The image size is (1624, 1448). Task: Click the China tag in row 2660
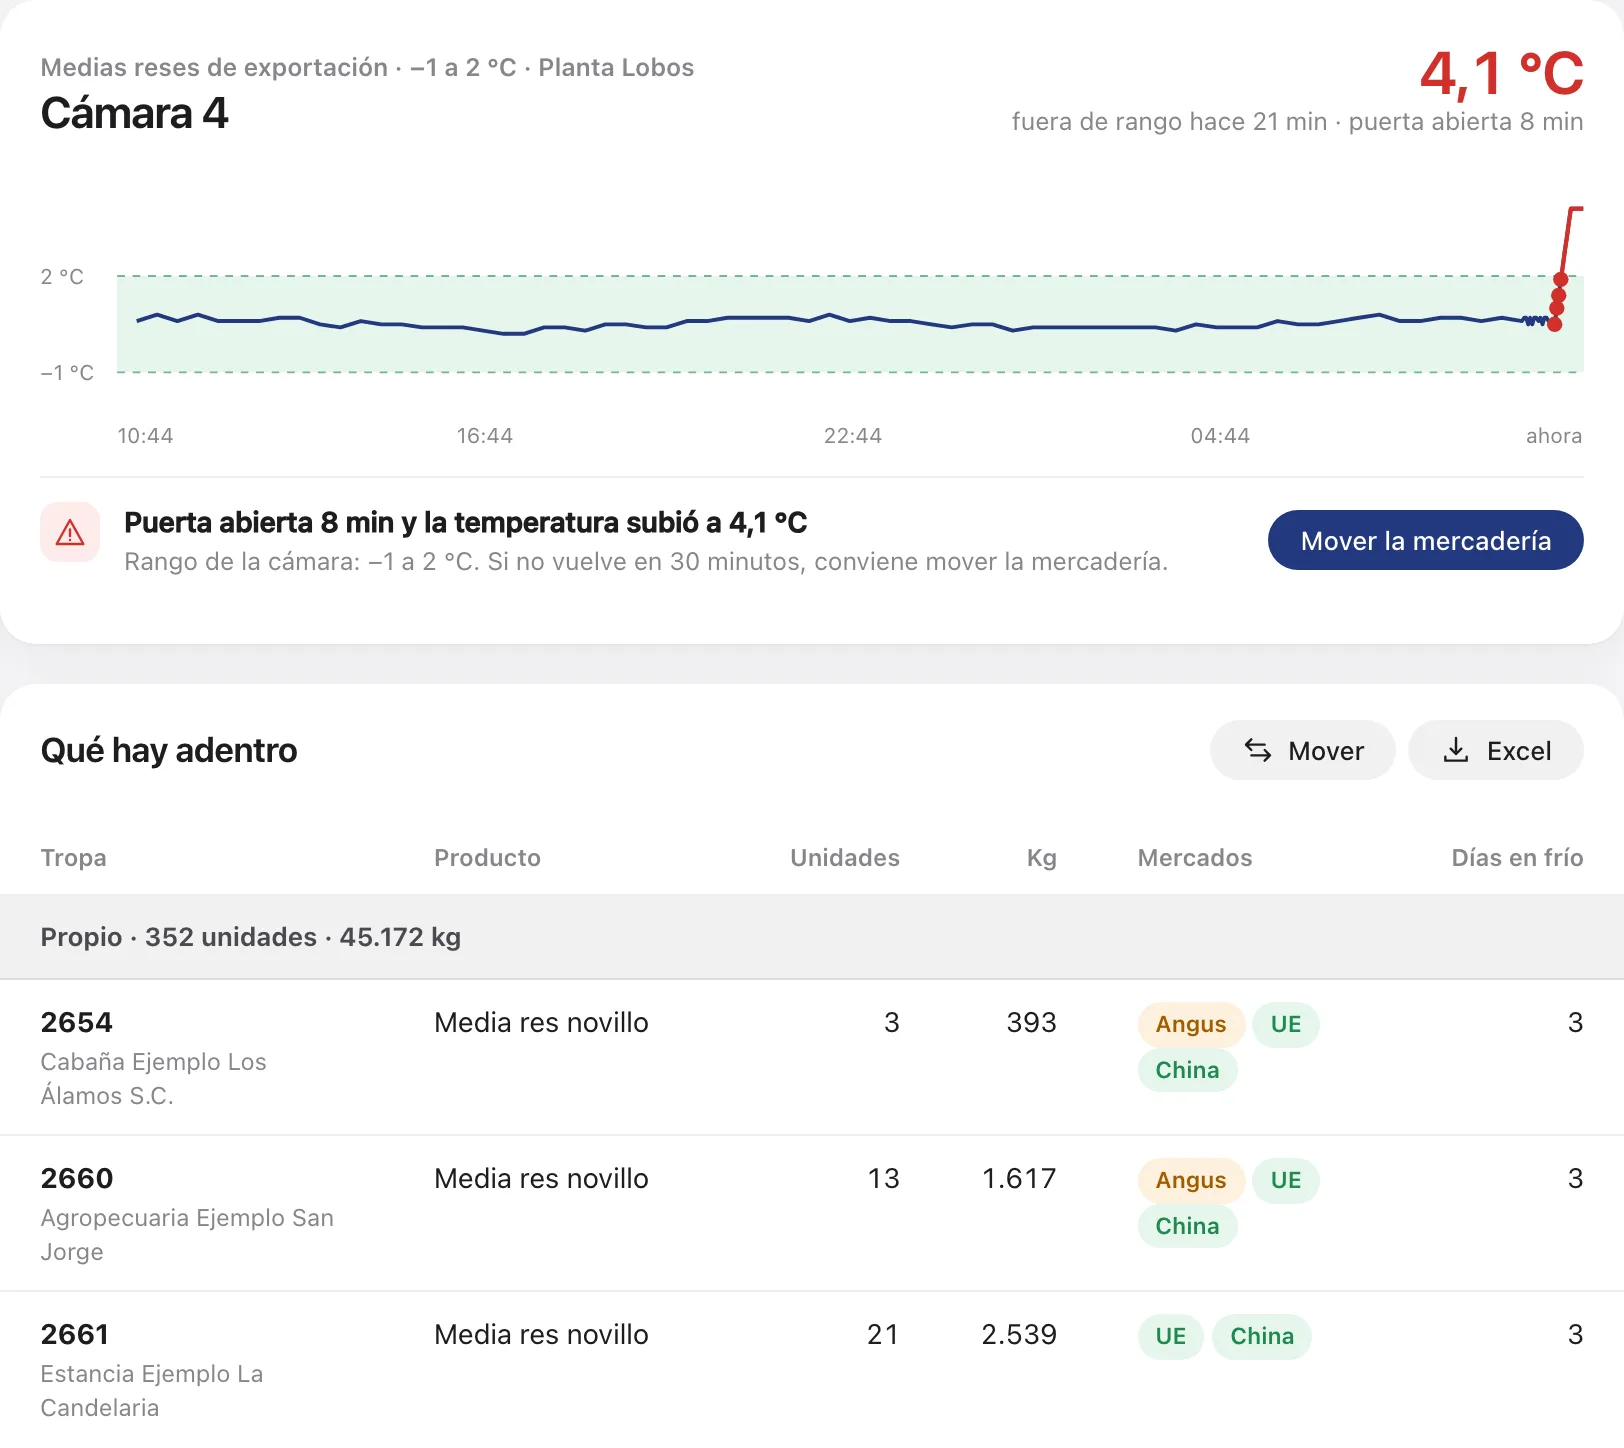[x=1188, y=1226]
